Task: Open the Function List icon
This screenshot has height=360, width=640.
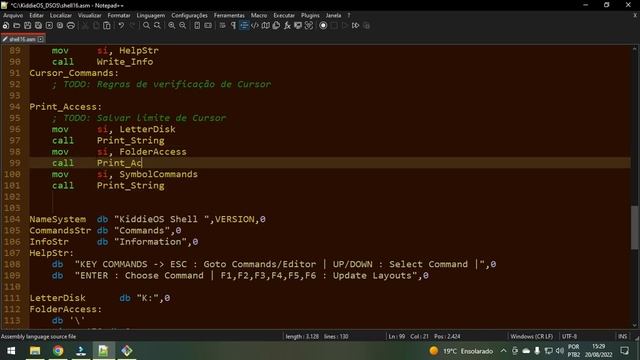Action: coord(287,25)
